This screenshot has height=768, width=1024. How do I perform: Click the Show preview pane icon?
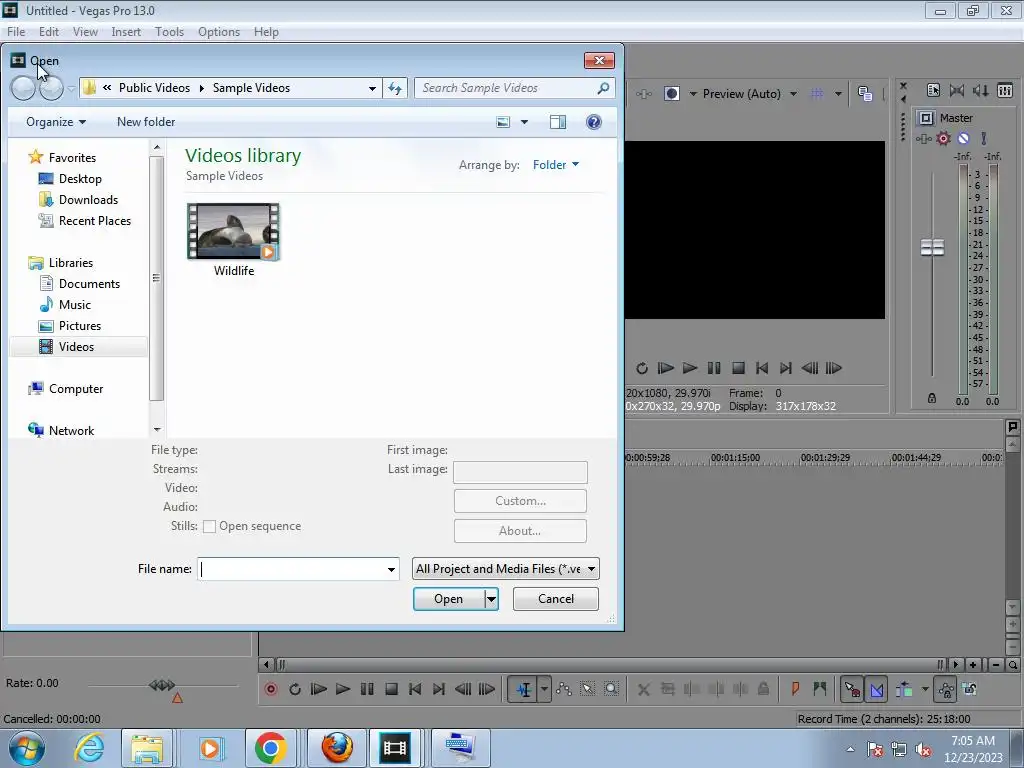pos(558,122)
